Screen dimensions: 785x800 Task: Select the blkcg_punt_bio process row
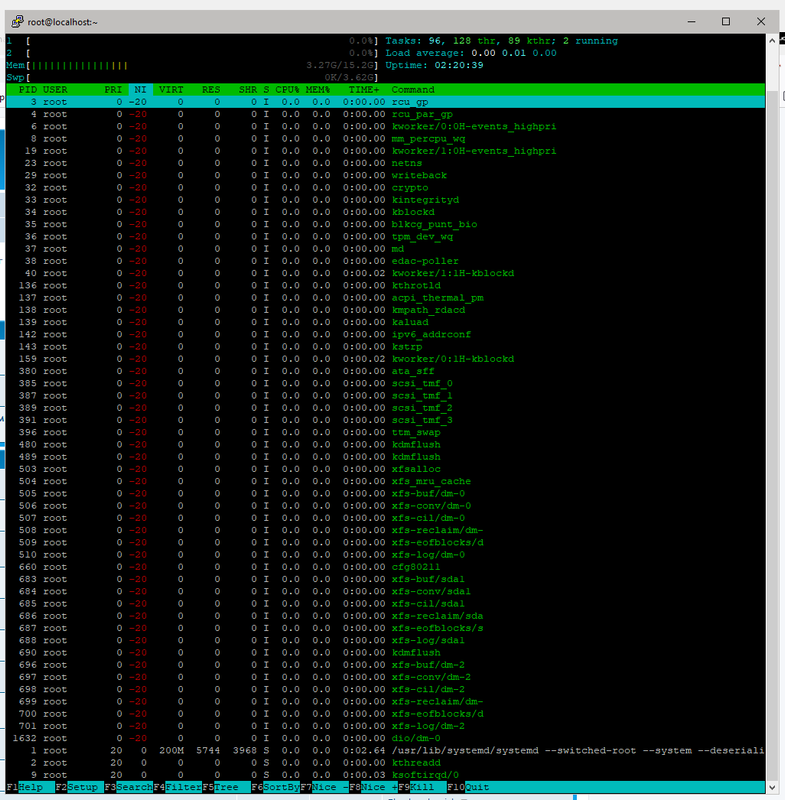click(385, 224)
